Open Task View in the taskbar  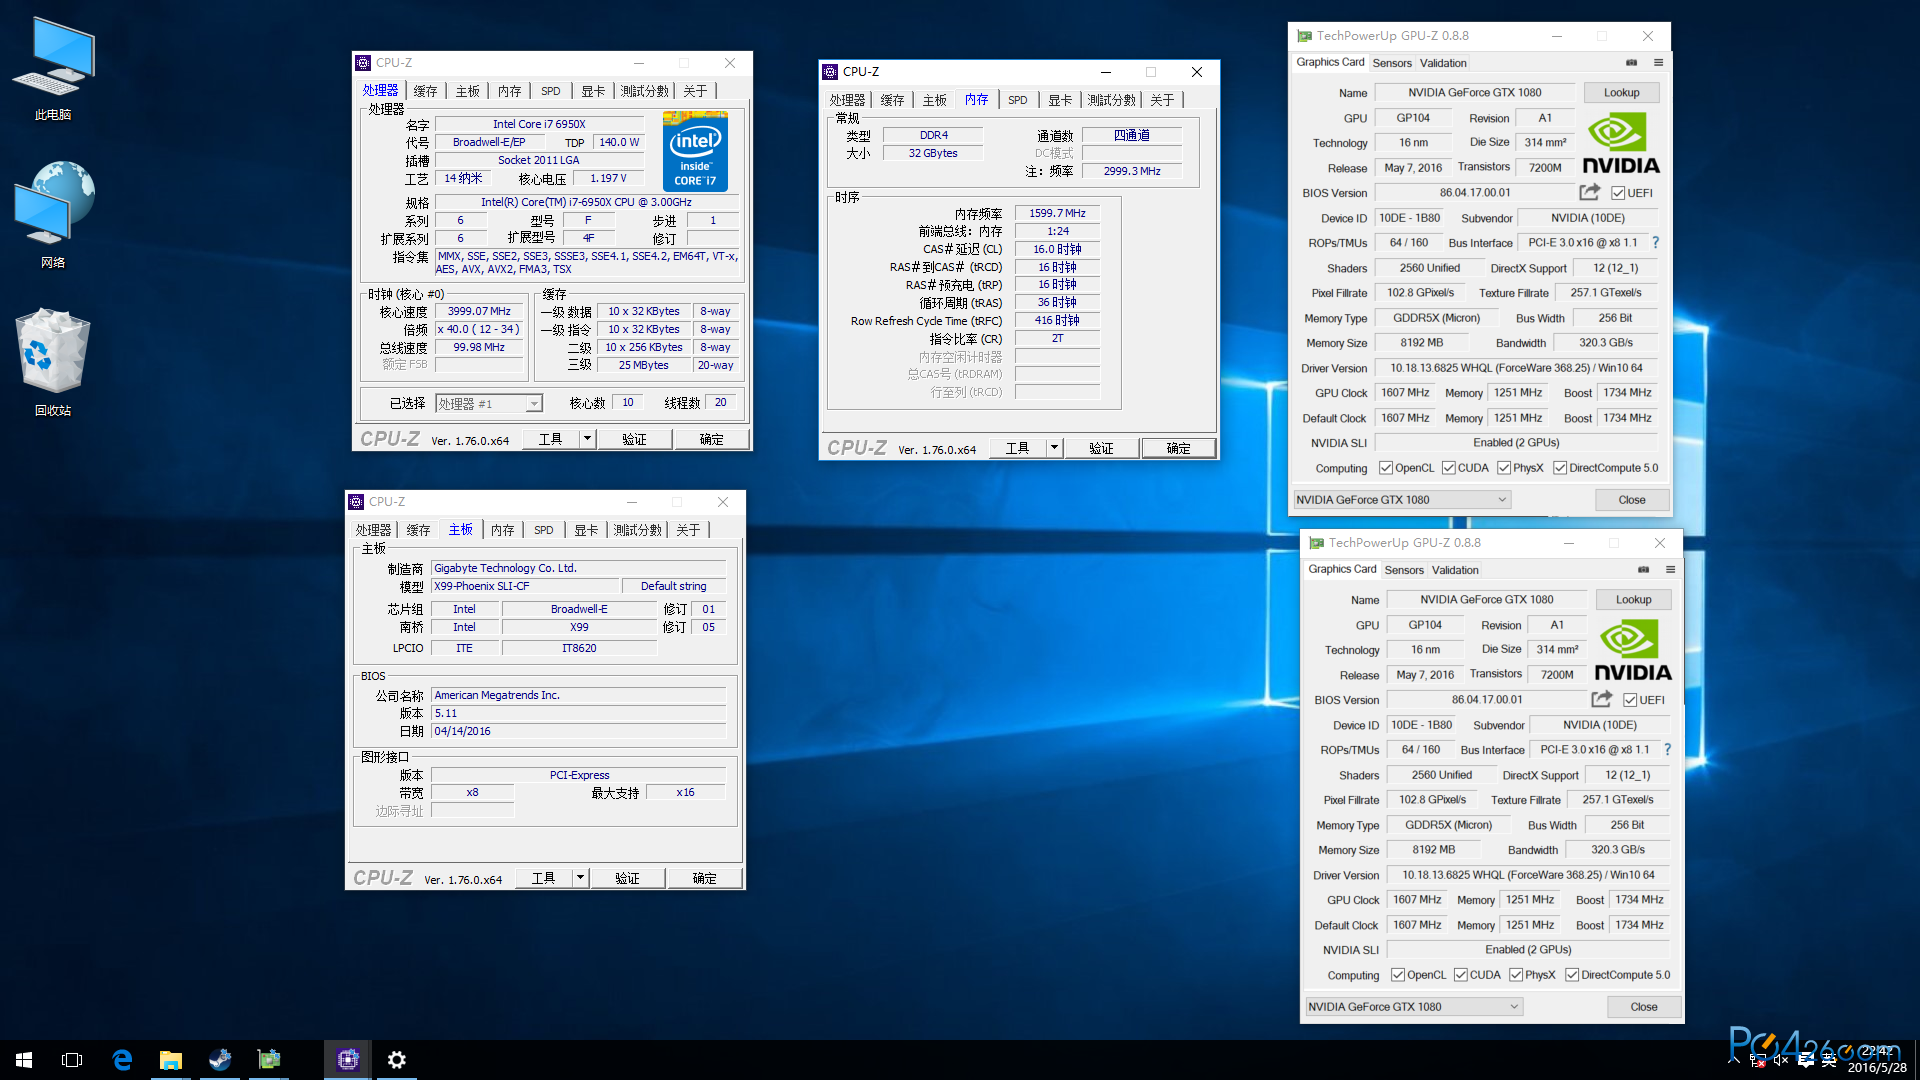72,1060
